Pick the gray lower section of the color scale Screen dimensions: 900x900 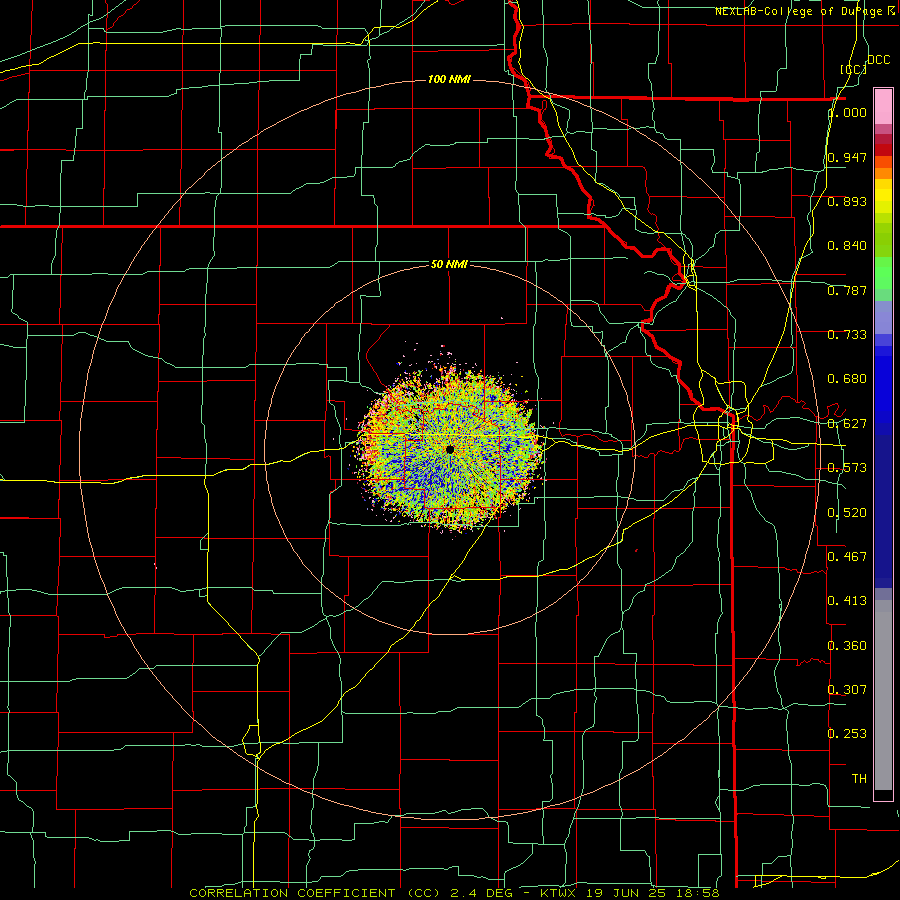tap(883, 695)
